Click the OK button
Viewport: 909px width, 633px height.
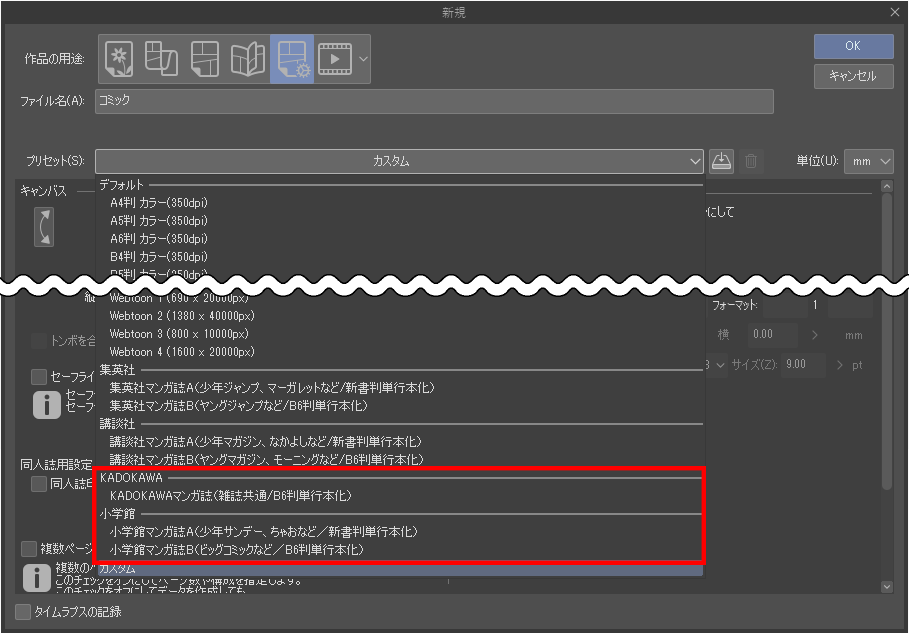point(853,46)
